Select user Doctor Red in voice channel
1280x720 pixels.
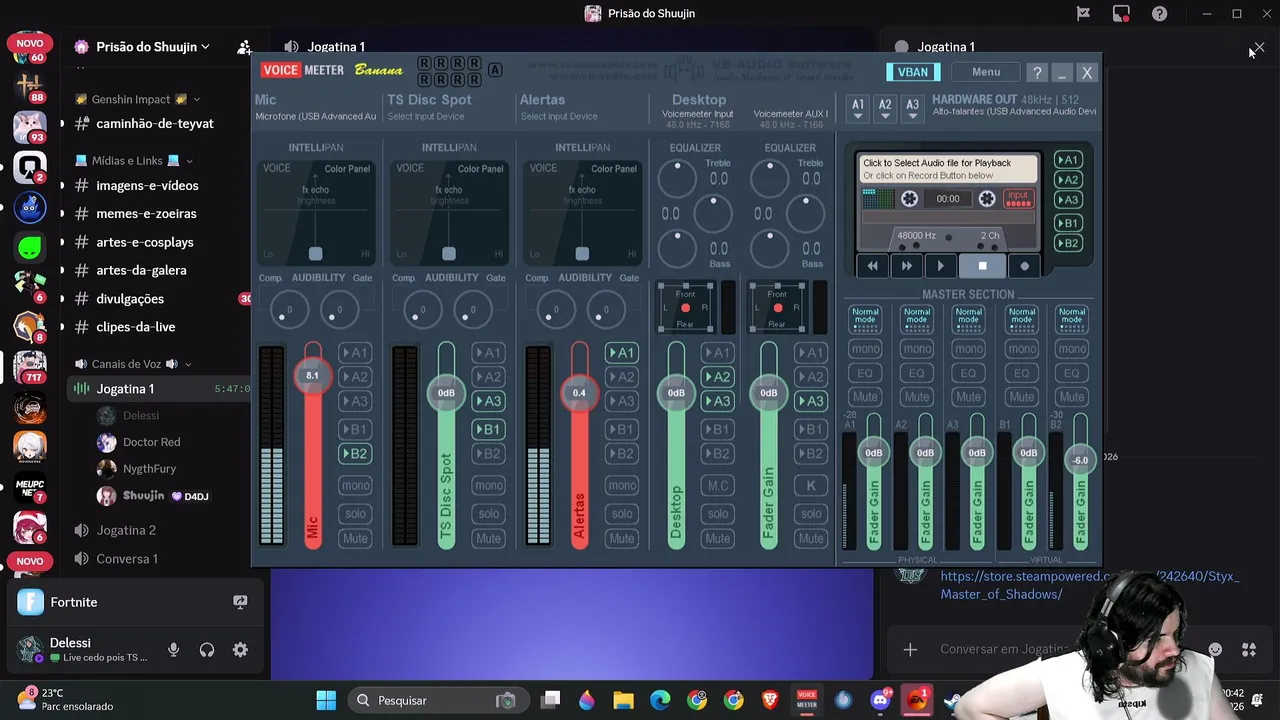[152, 442]
